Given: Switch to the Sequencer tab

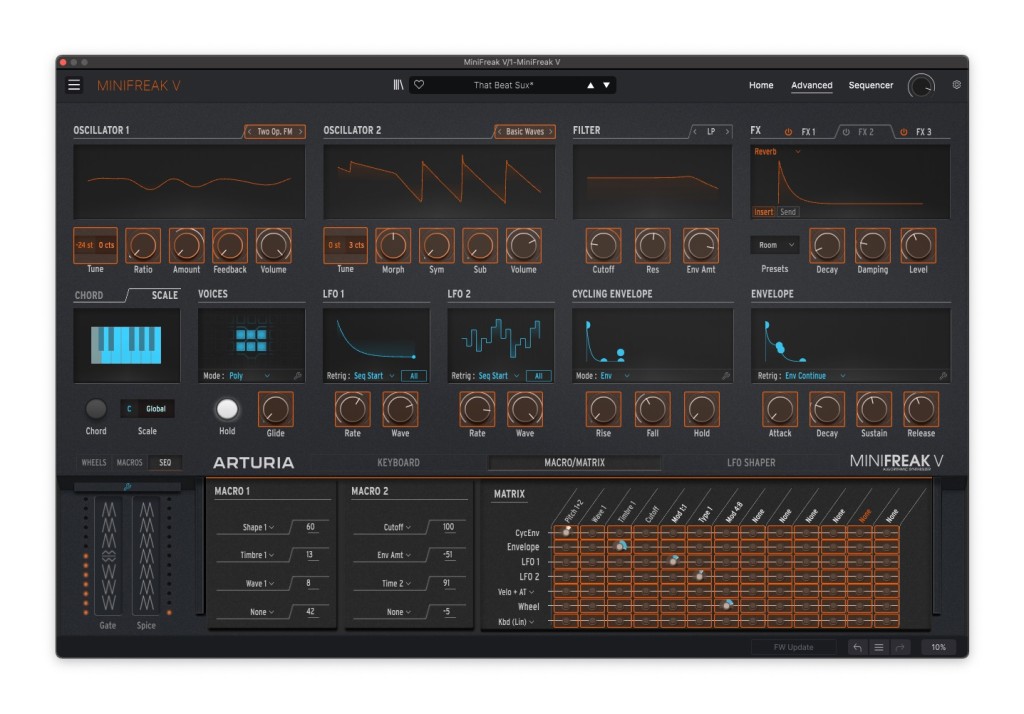Looking at the screenshot, I should (x=870, y=85).
